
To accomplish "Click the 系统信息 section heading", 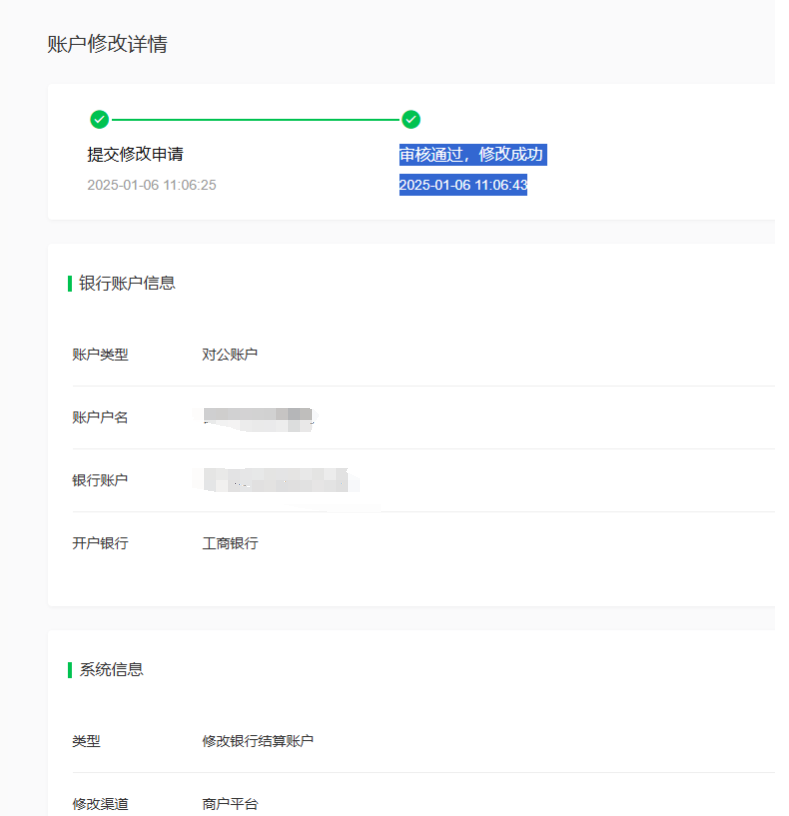I will coord(111,669).
